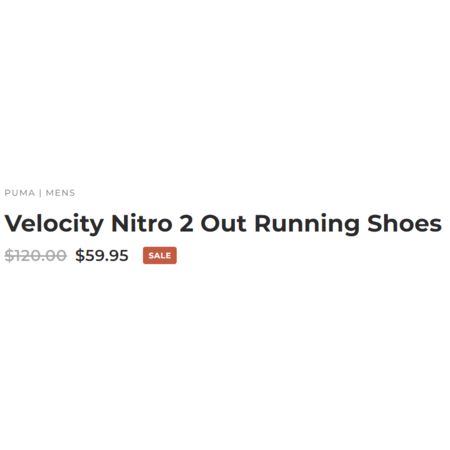The width and height of the screenshot is (450, 450).
Task: Click the letter S in the SALE badge
Action: pyautogui.click(x=151, y=255)
